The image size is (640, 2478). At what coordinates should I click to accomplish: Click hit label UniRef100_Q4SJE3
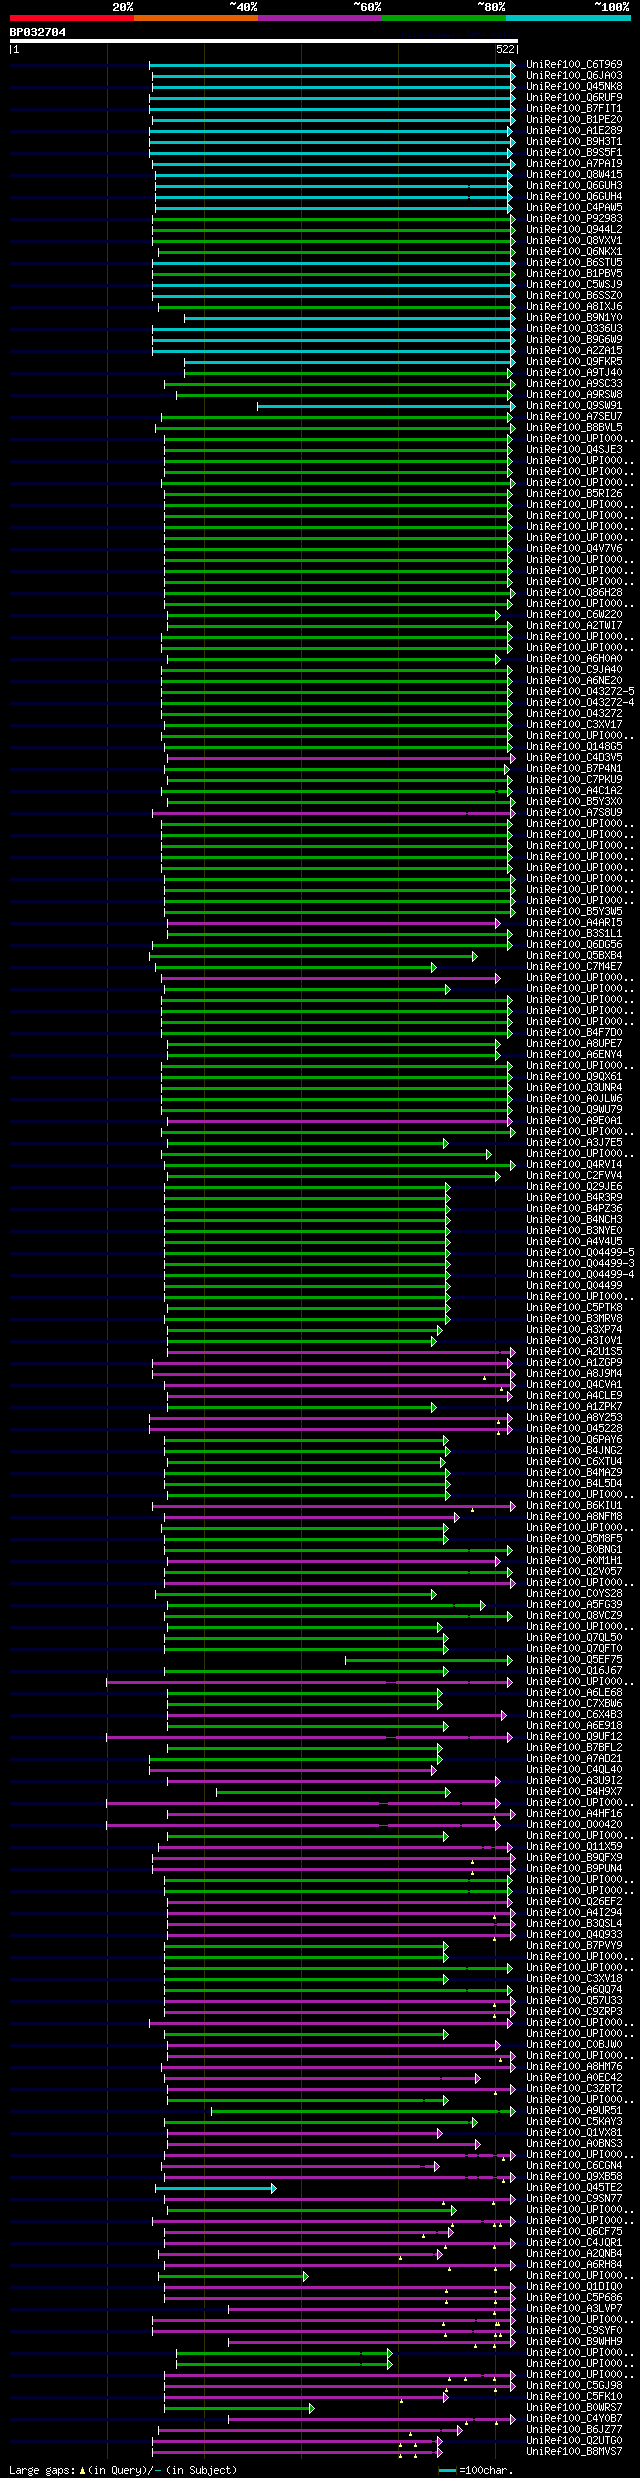pyautogui.click(x=574, y=450)
